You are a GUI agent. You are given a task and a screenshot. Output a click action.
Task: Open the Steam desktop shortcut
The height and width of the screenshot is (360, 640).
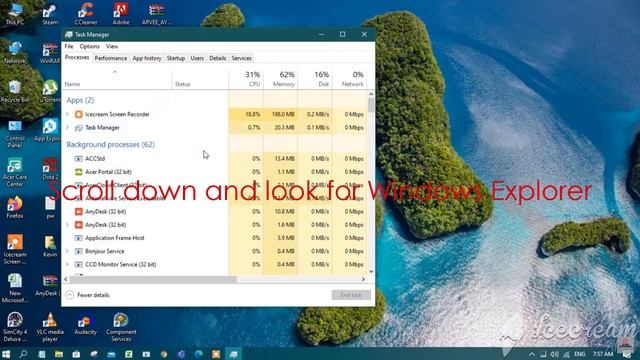click(x=50, y=13)
